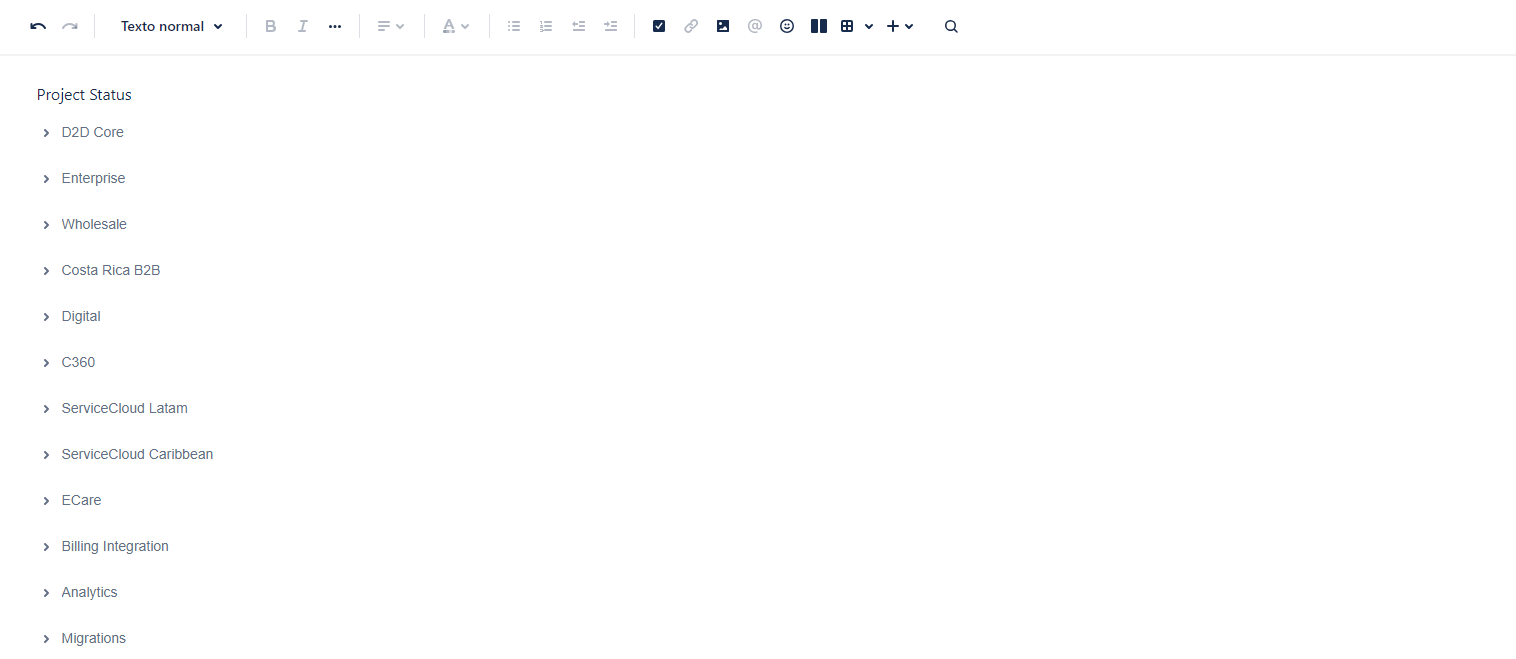This screenshot has height=659, width=1516.
Task: Expand the C360 section
Action: (x=46, y=363)
